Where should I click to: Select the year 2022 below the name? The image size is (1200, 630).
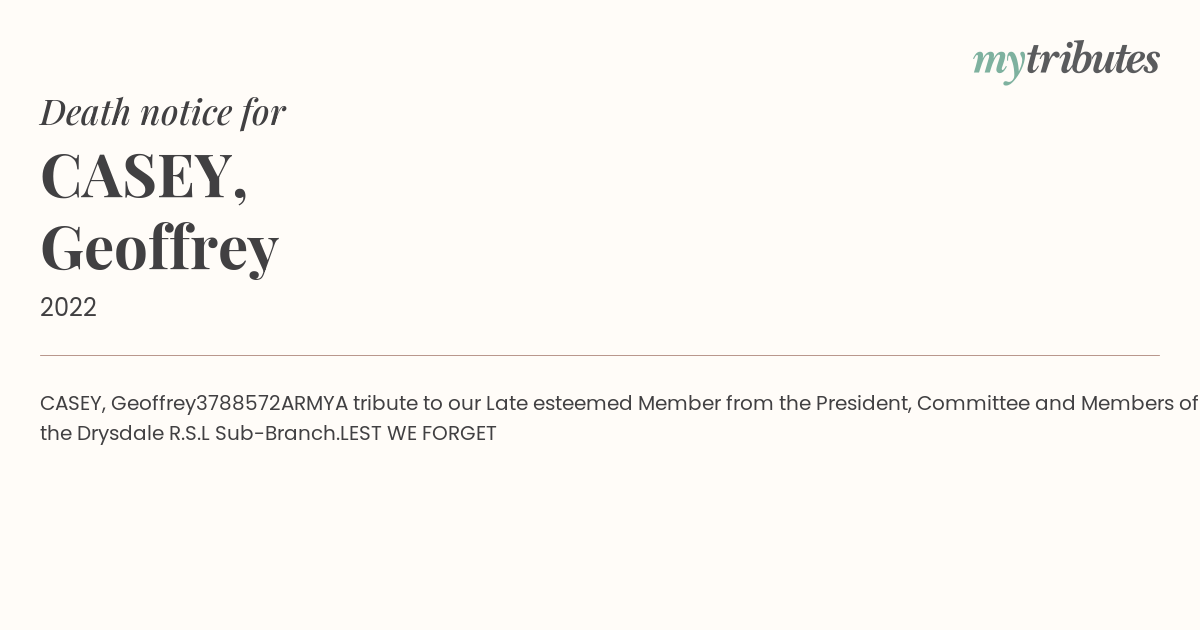tap(68, 307)
